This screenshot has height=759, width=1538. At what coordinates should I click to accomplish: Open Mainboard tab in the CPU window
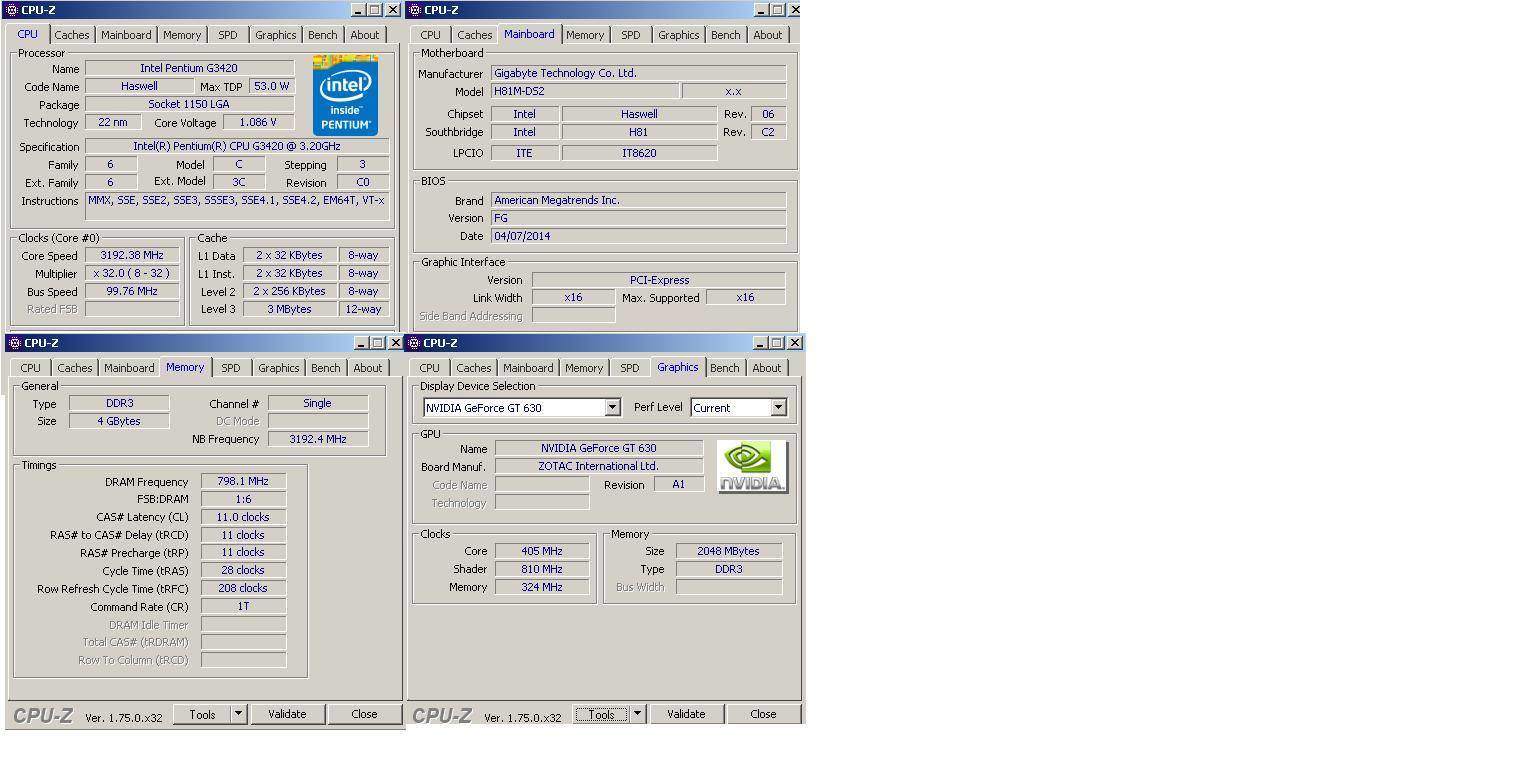(126, 35)
